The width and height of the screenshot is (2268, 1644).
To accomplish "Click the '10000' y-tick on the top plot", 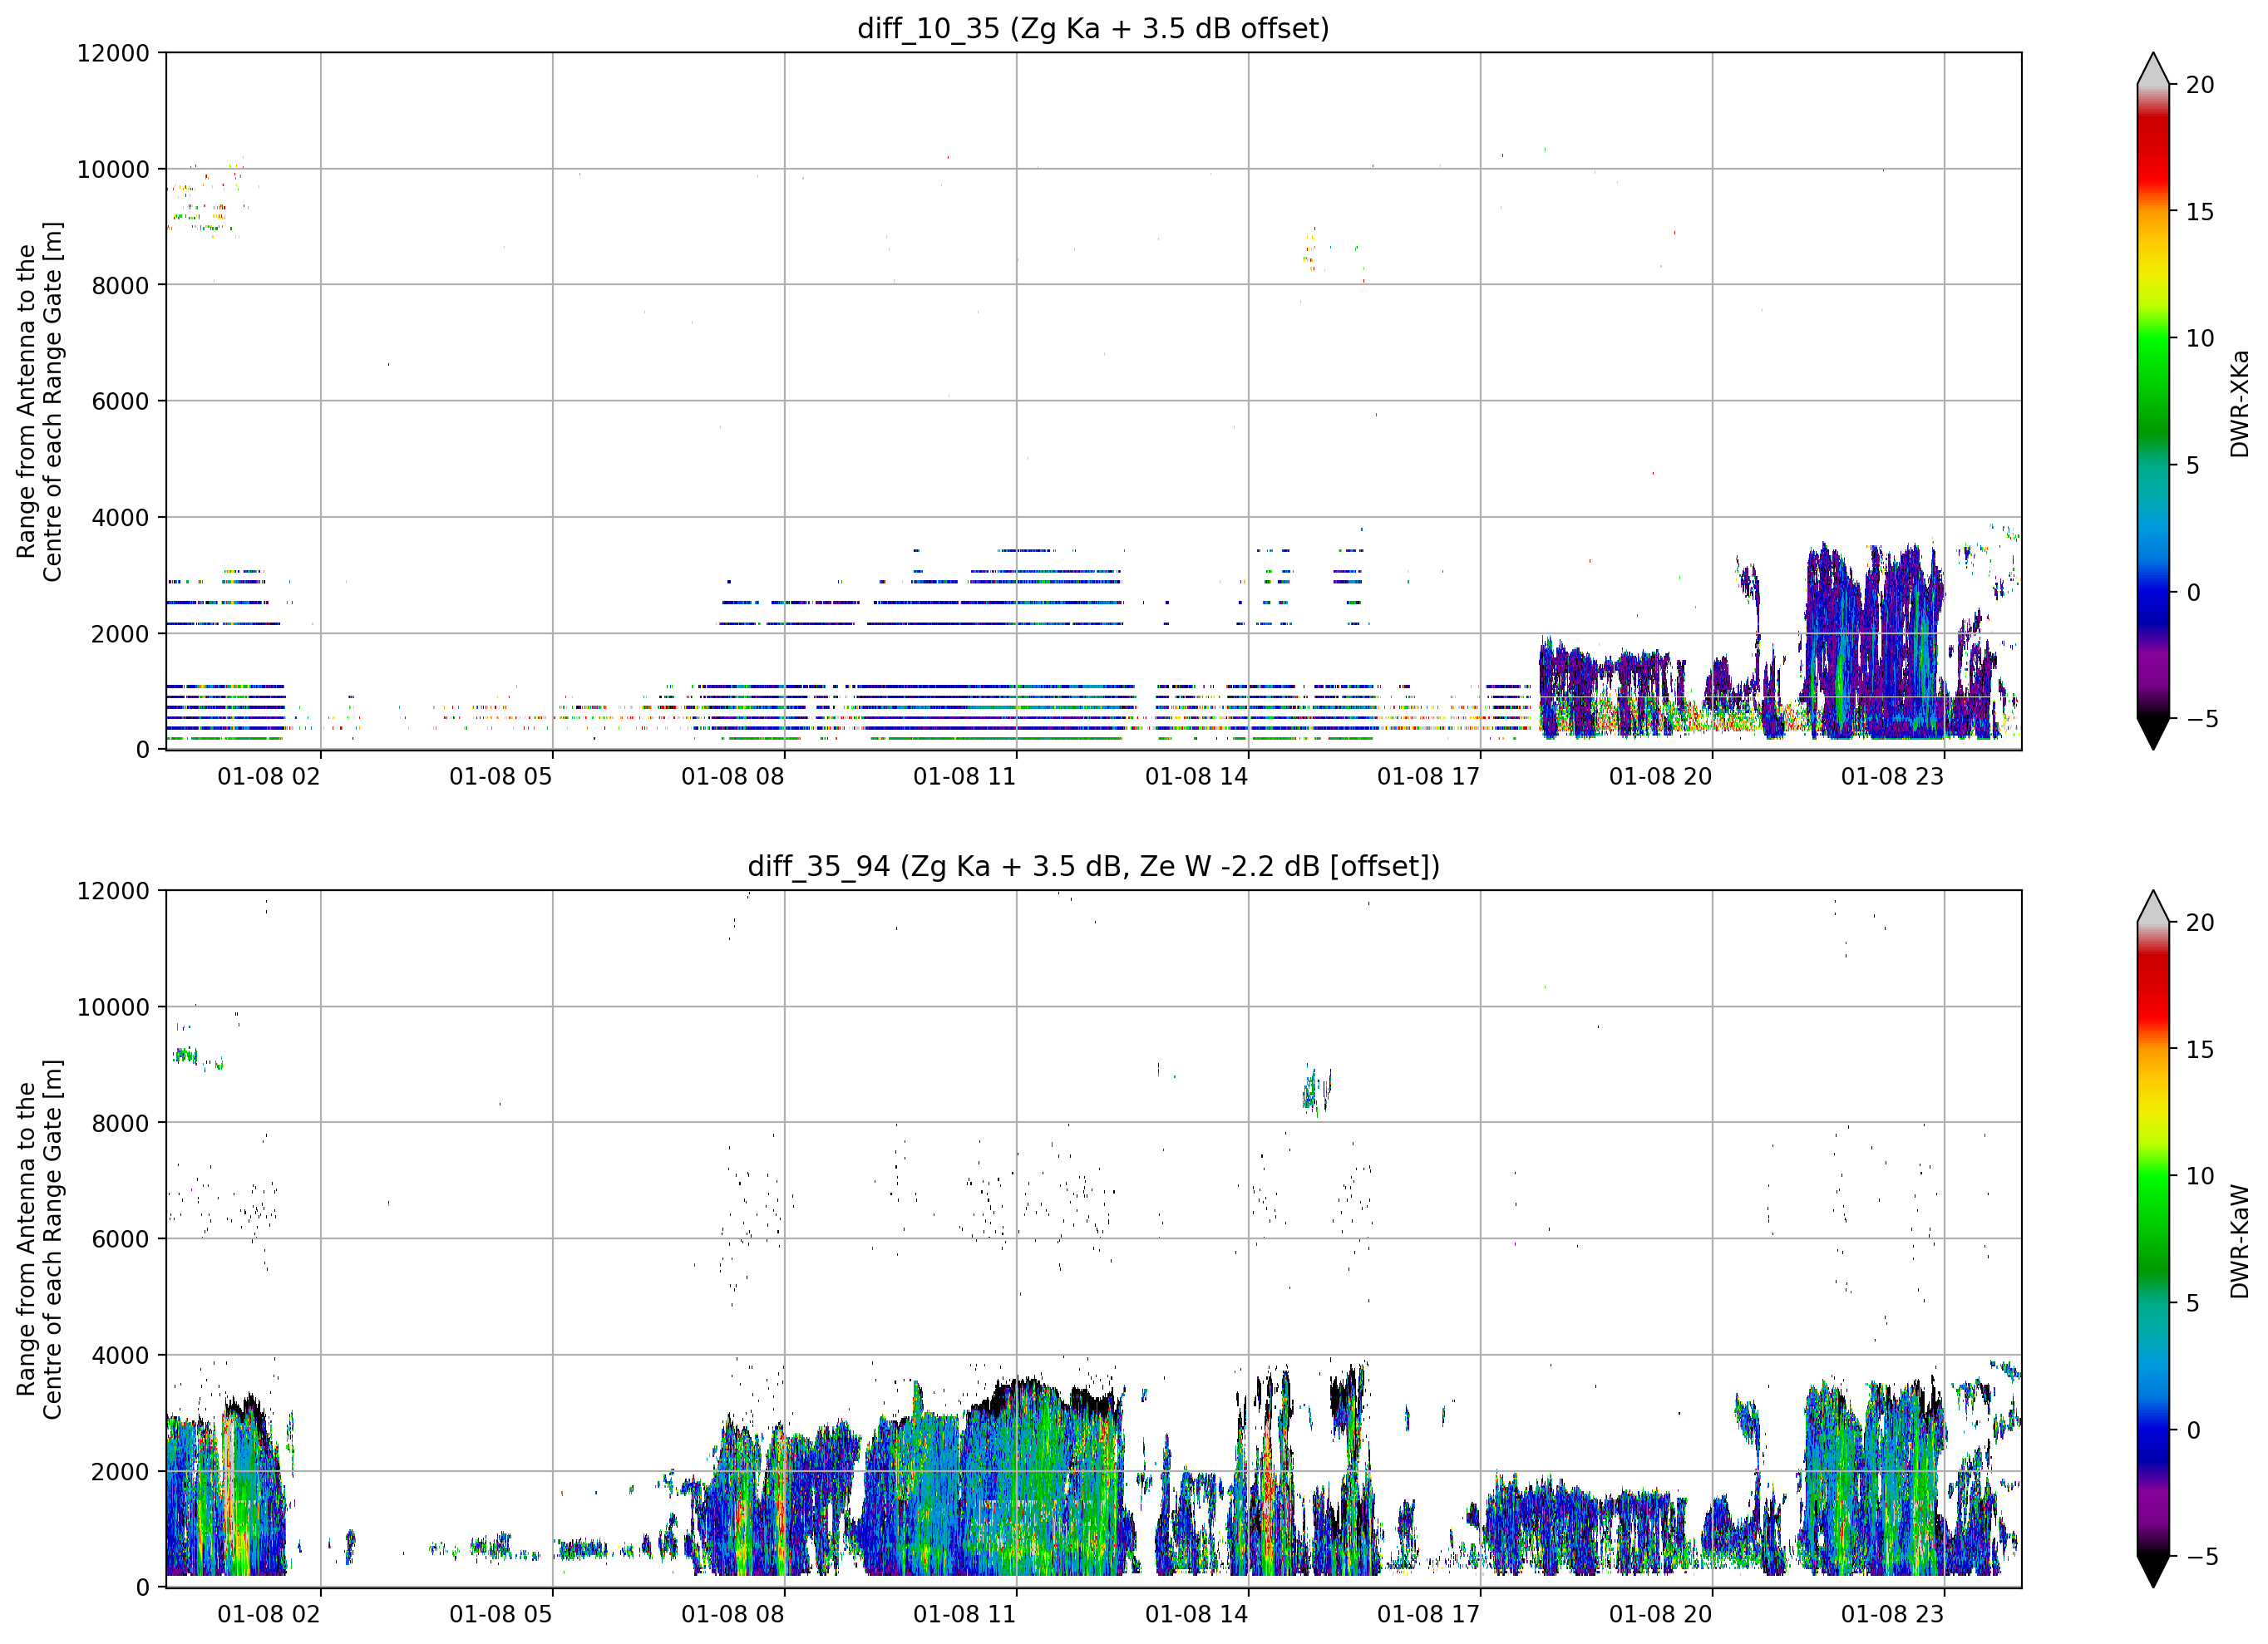I will pos(113,169).
